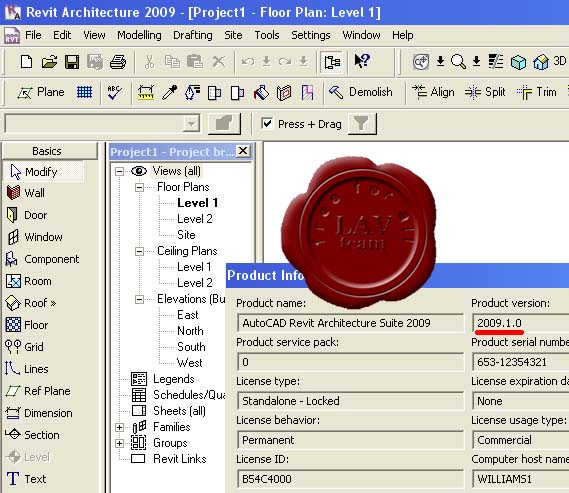Viewport: 569px width, 493px height.
Task: Click the Delete X icon
Action: [218, 62]
